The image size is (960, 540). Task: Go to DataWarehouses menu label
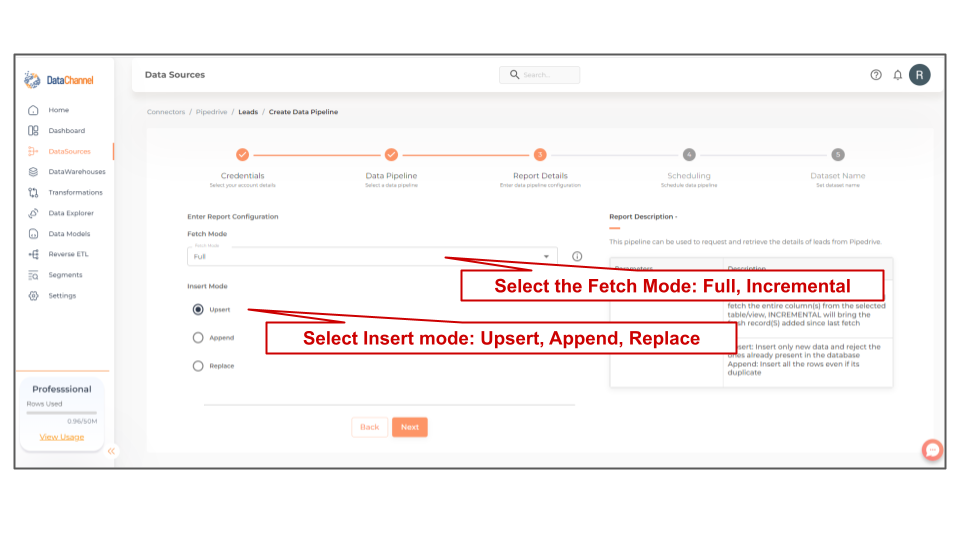77,172
